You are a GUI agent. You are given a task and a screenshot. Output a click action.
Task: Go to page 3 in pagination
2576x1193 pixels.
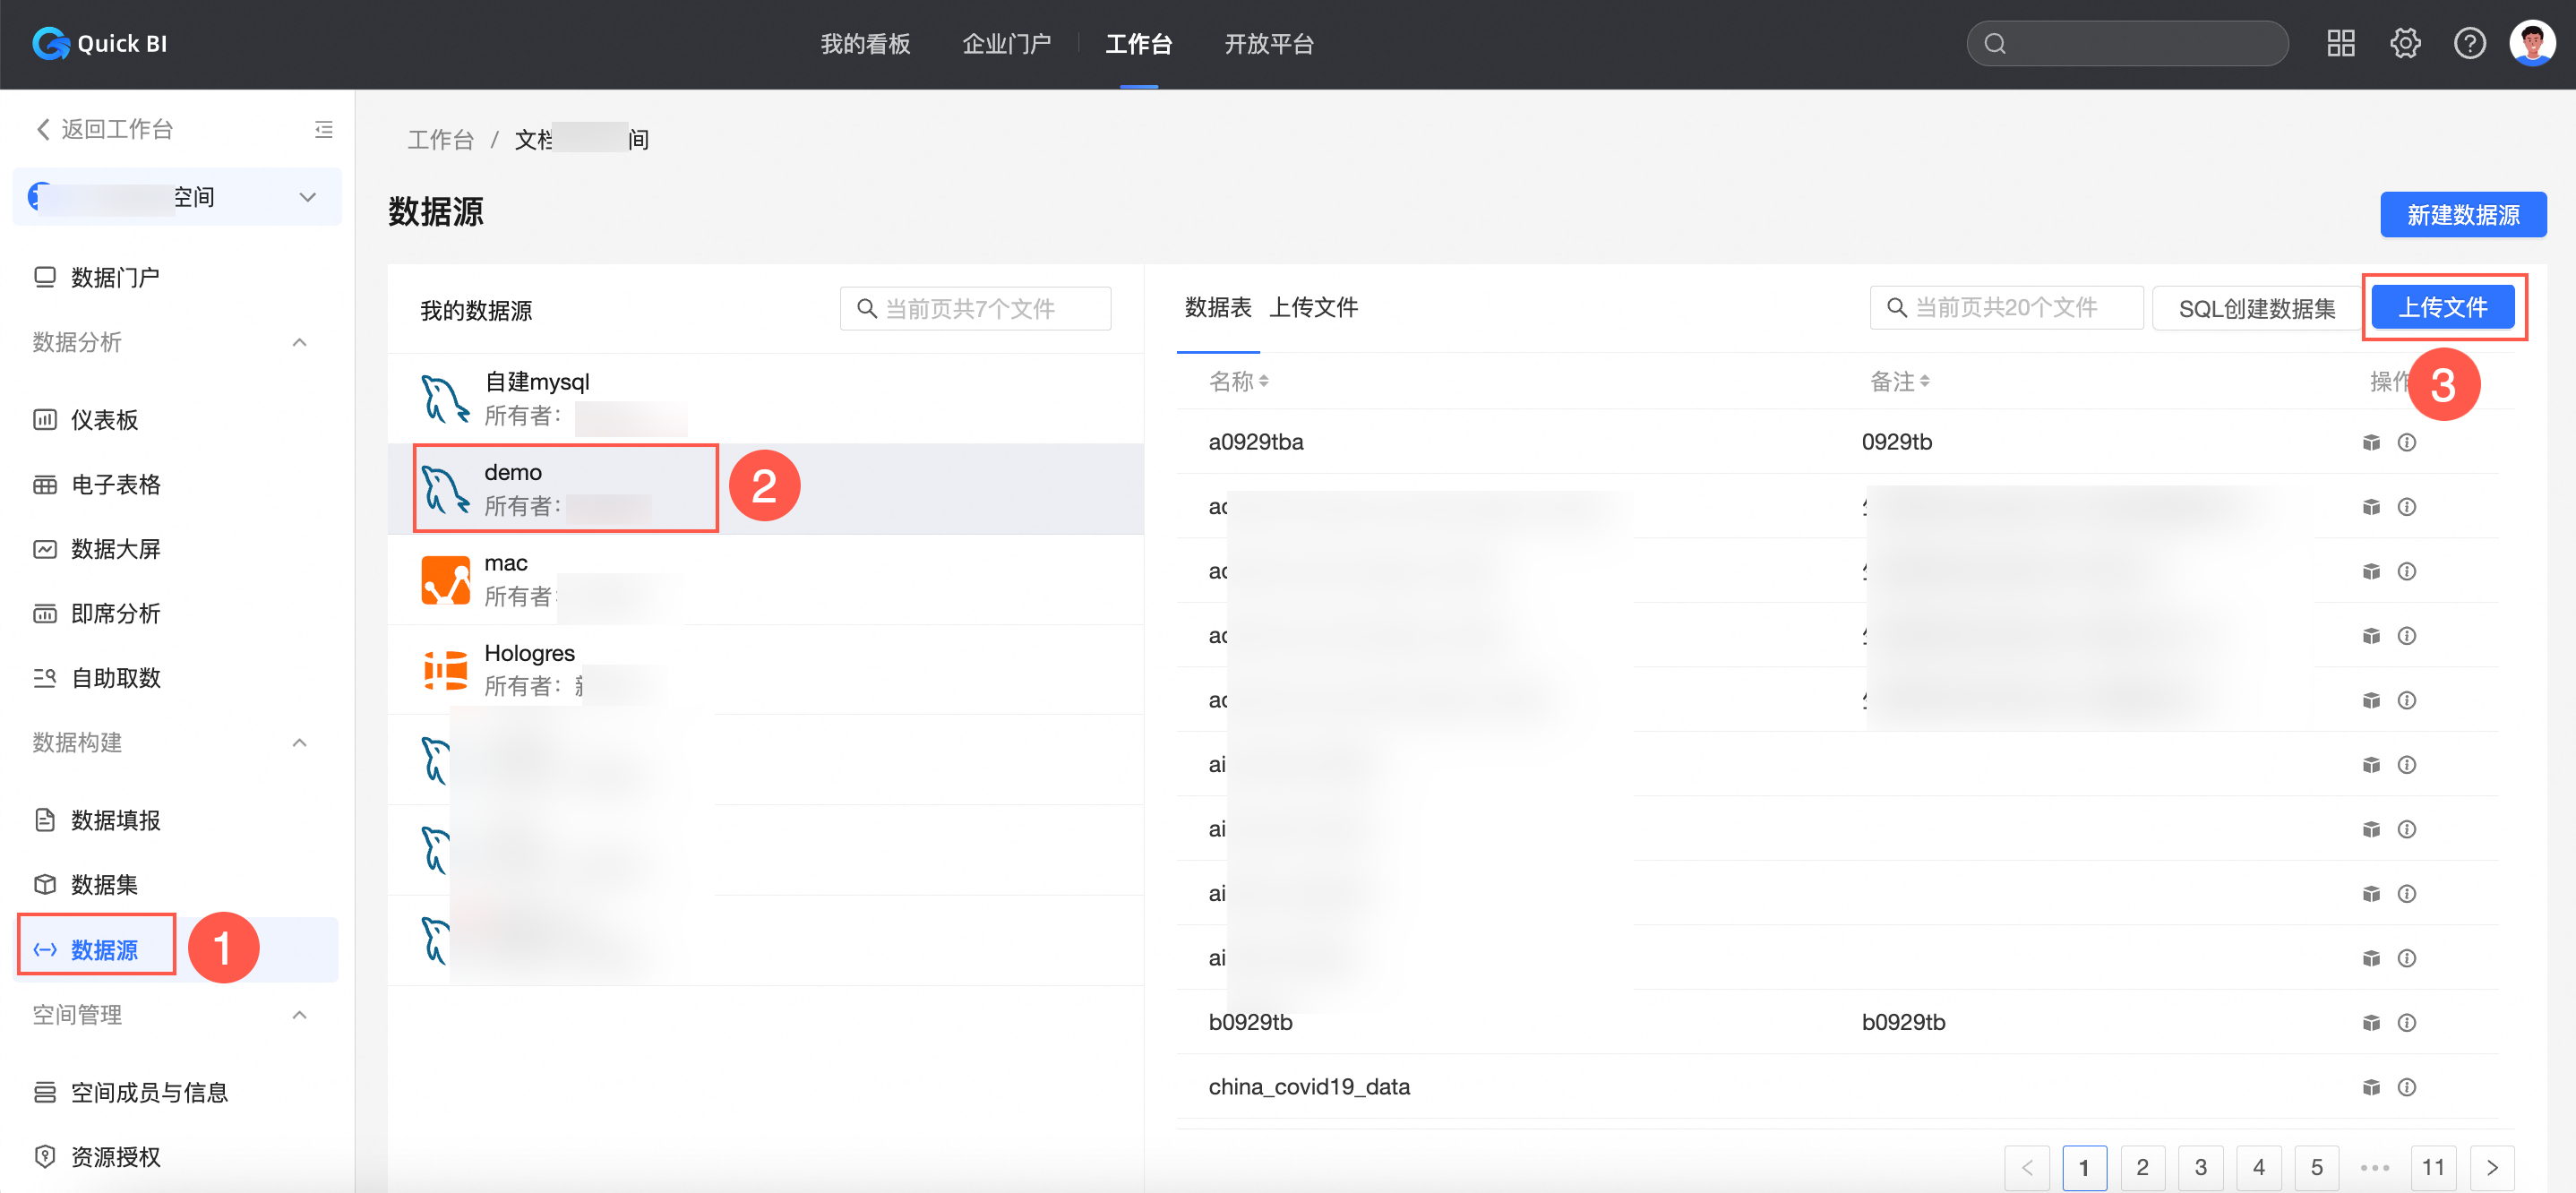[2200, 1167]
